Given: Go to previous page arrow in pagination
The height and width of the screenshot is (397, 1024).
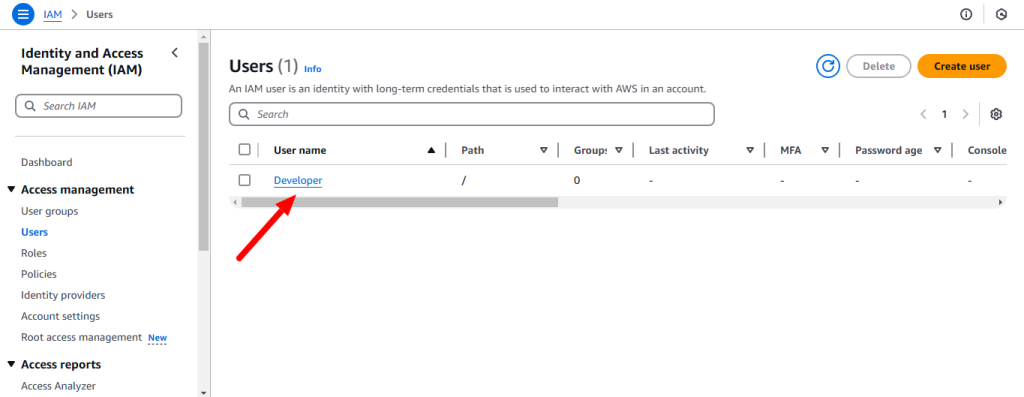Looking at the screenshot, I should tap(923, 114).
